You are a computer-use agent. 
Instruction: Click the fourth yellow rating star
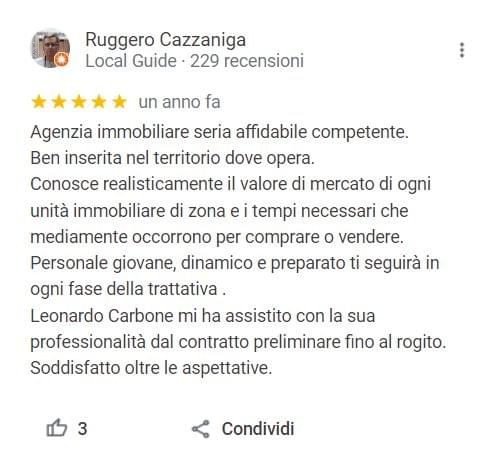click(99, 102)
